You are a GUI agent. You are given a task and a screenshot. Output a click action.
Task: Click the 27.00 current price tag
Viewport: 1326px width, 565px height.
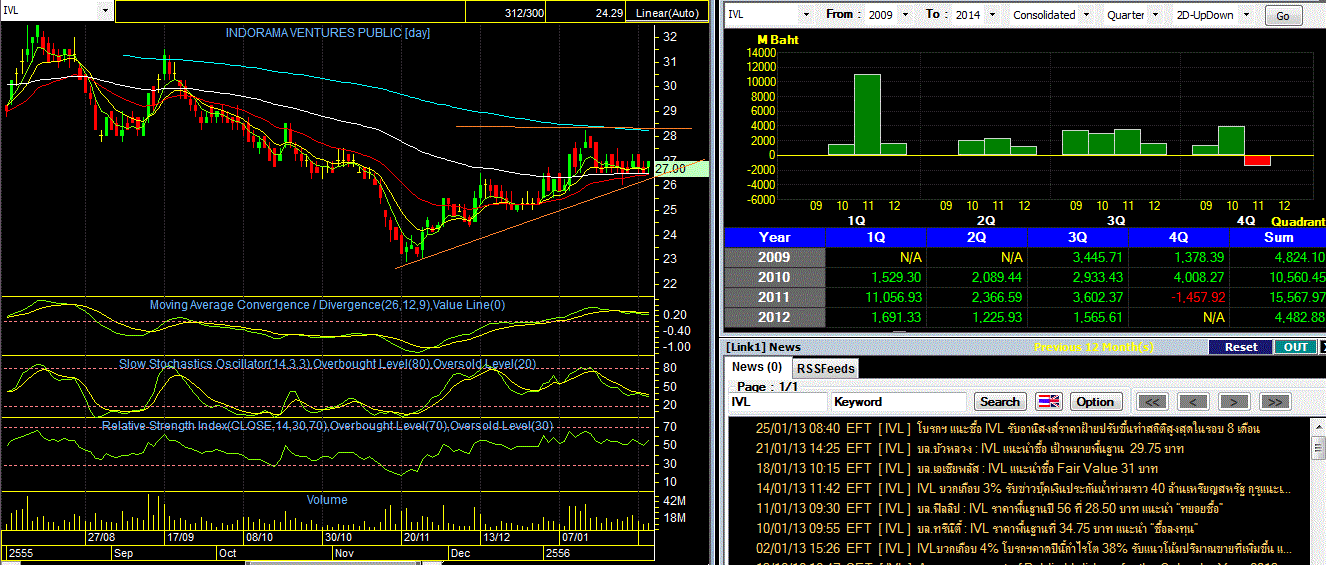pos(680,169)
